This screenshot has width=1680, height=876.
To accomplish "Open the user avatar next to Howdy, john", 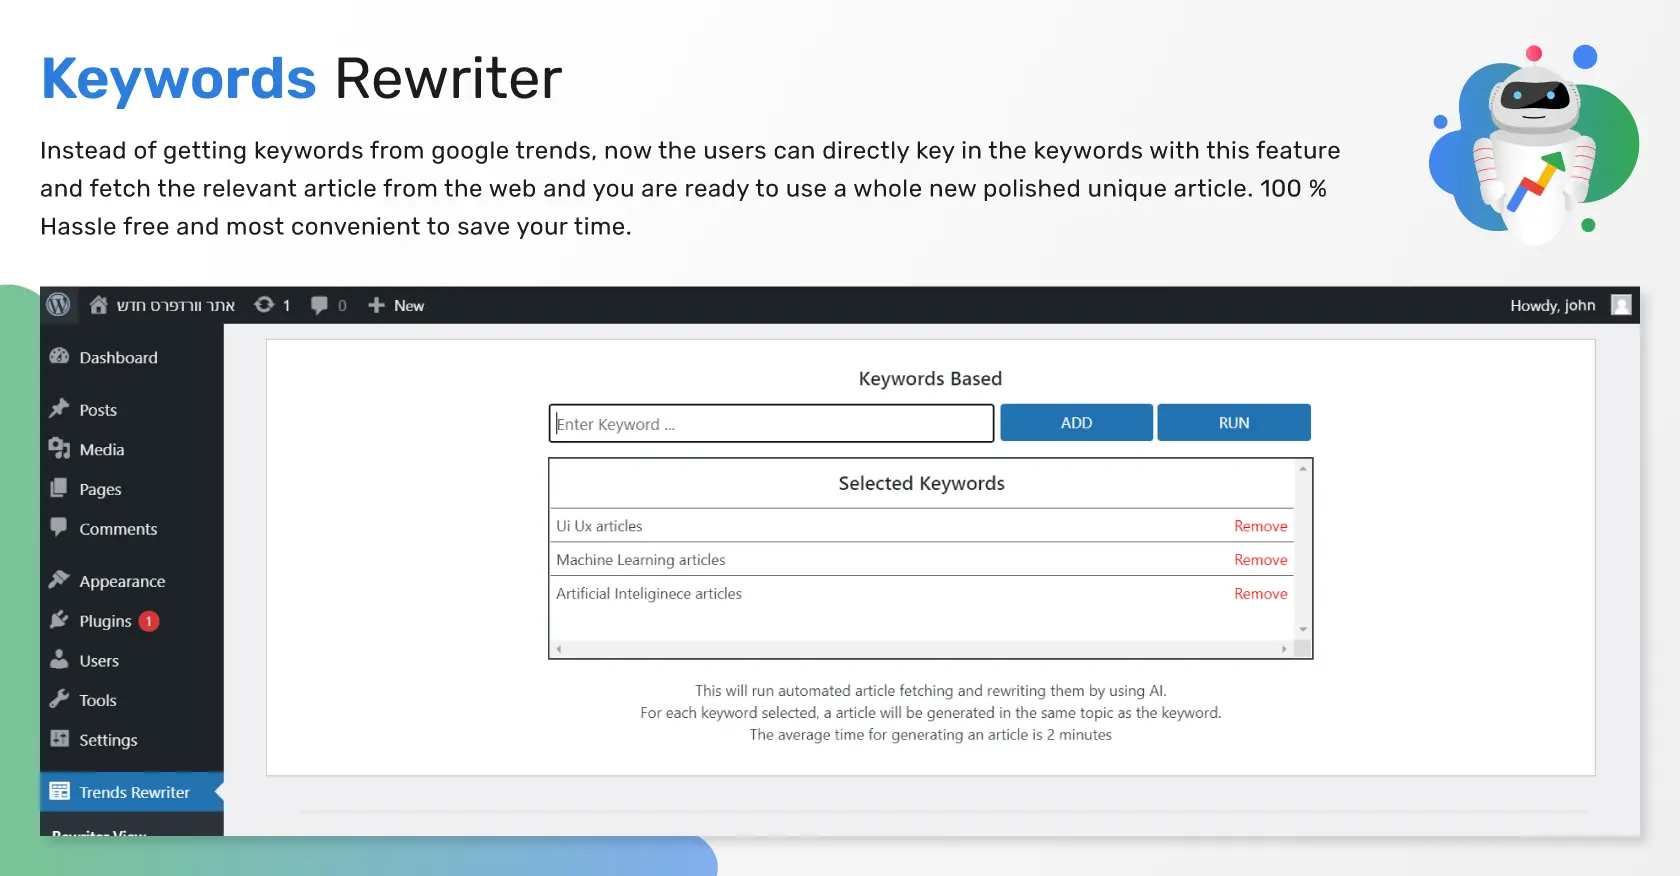I will [x=1621, y=305].
